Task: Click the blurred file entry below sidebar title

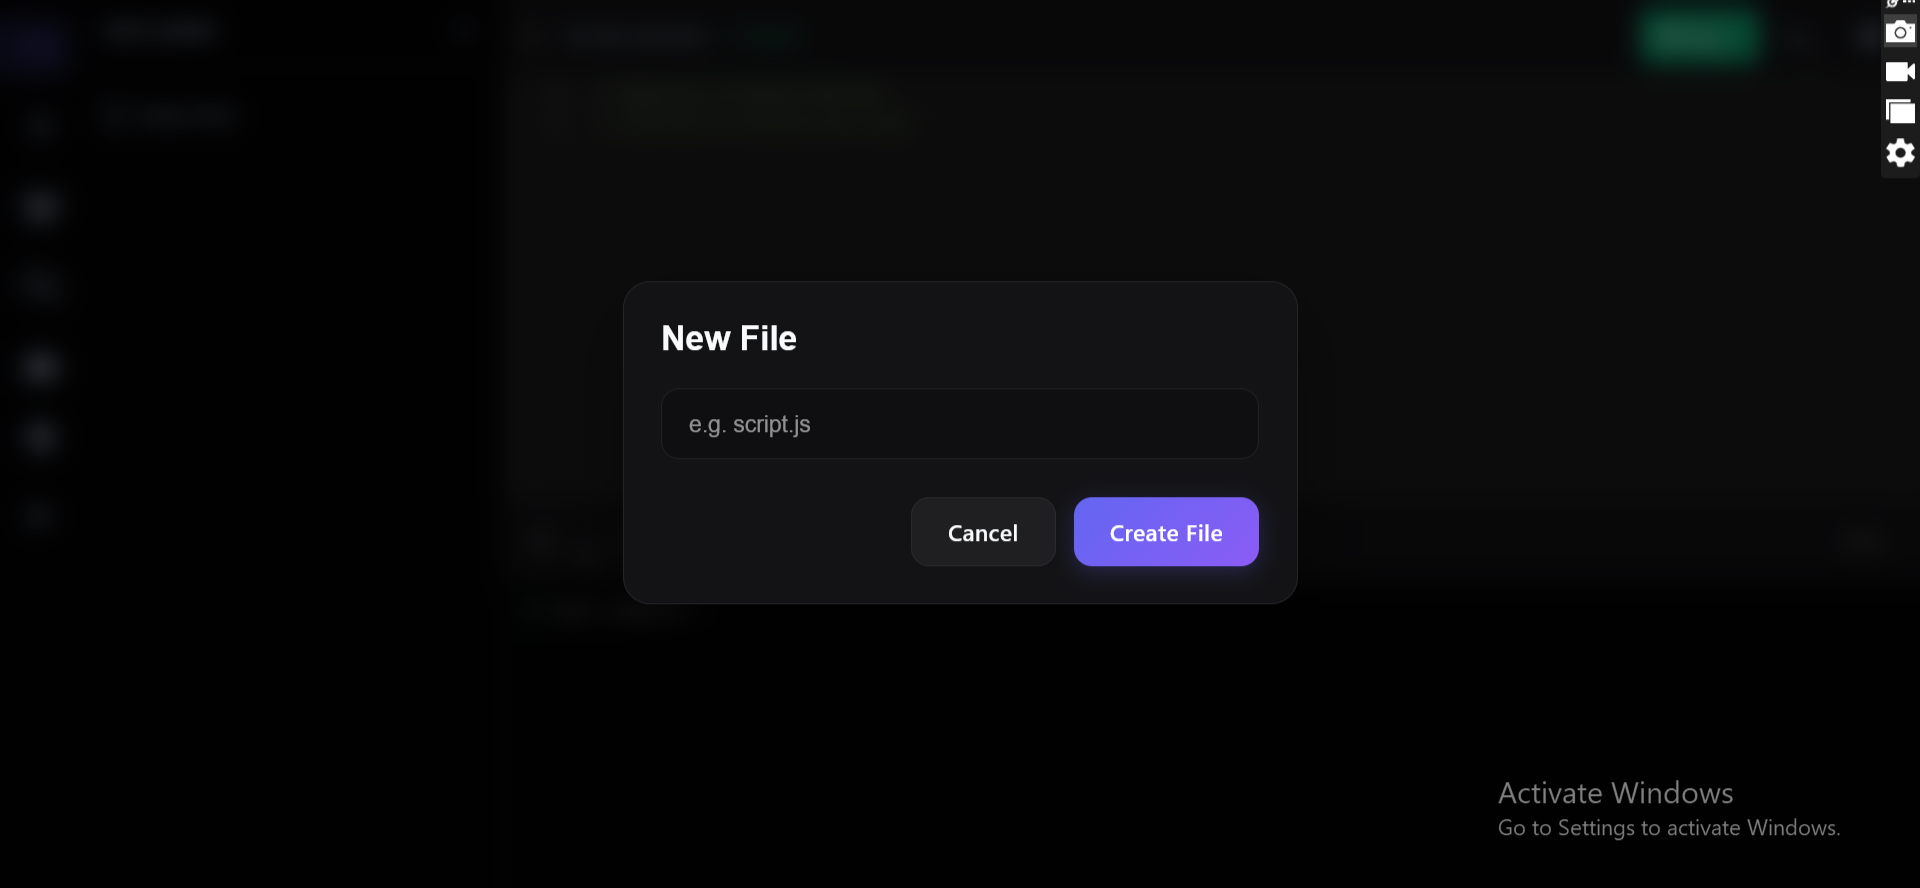Action: click(168, 114)
